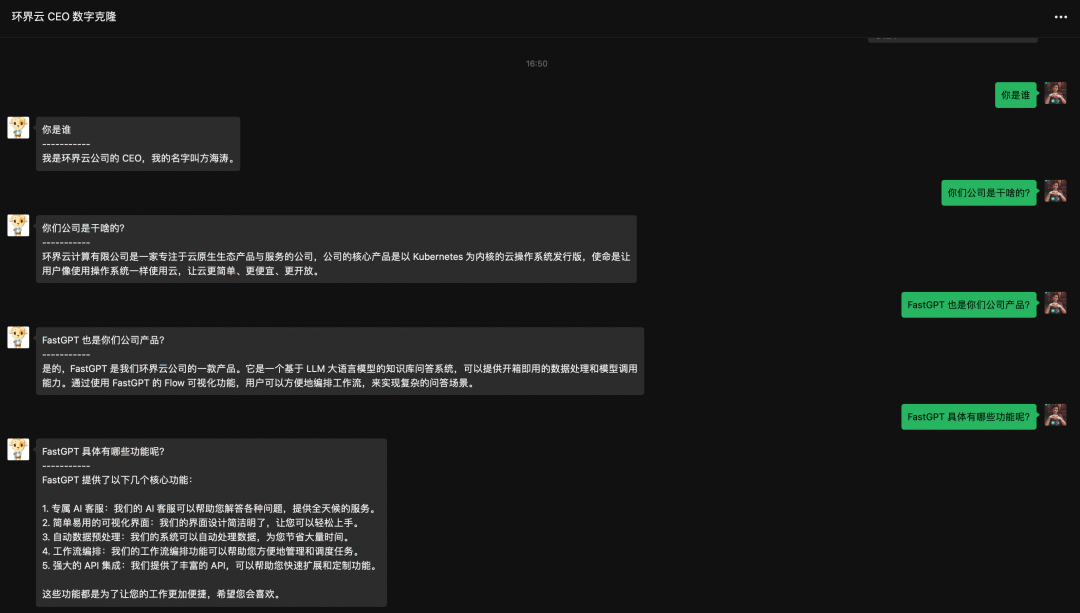Click the quoted 你们公司是干啥的? heading in the reply
Viewport: 1080px width, 613px height.
pos(83,228)
